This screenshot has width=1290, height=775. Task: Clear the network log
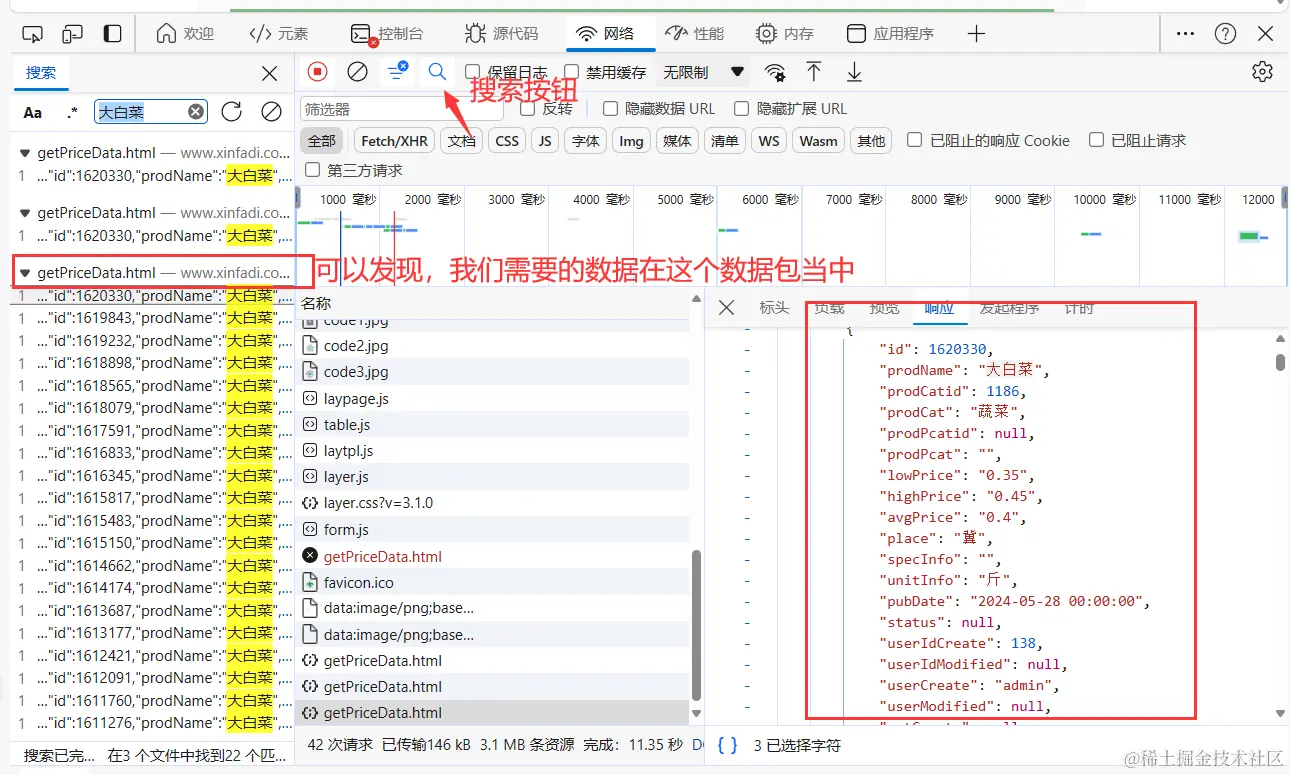[x=357, y=72]
